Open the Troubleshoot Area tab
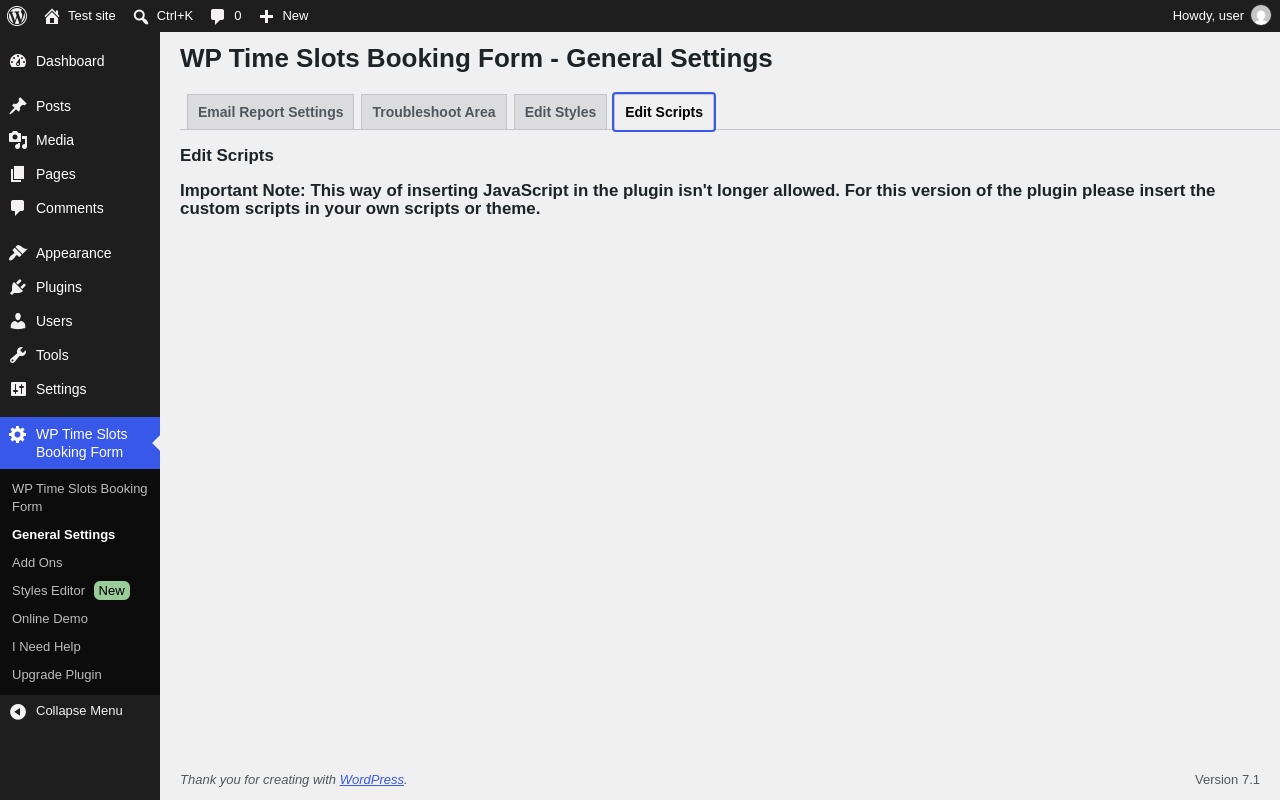The width and height of the screenshot is (1280, 800). click(434, 112)
